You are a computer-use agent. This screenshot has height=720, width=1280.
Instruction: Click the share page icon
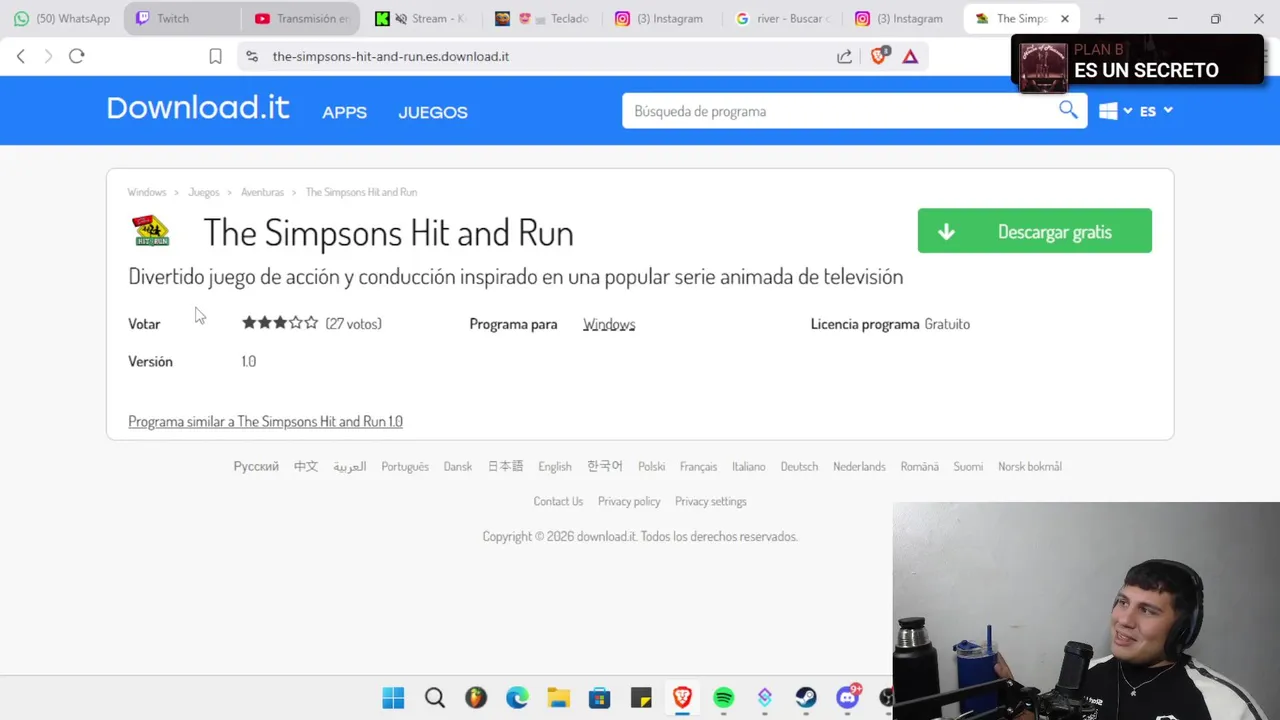(x=844, y=56)
